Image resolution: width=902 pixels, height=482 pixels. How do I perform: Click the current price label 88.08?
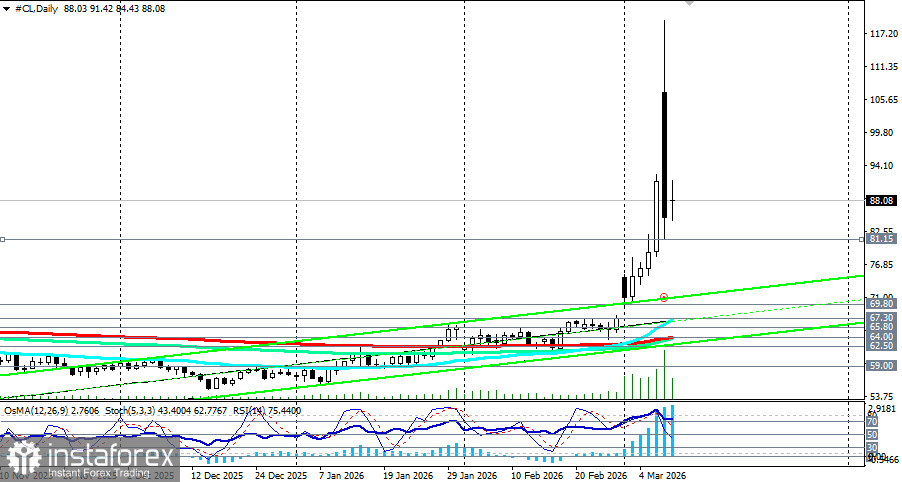coord(881,201)
